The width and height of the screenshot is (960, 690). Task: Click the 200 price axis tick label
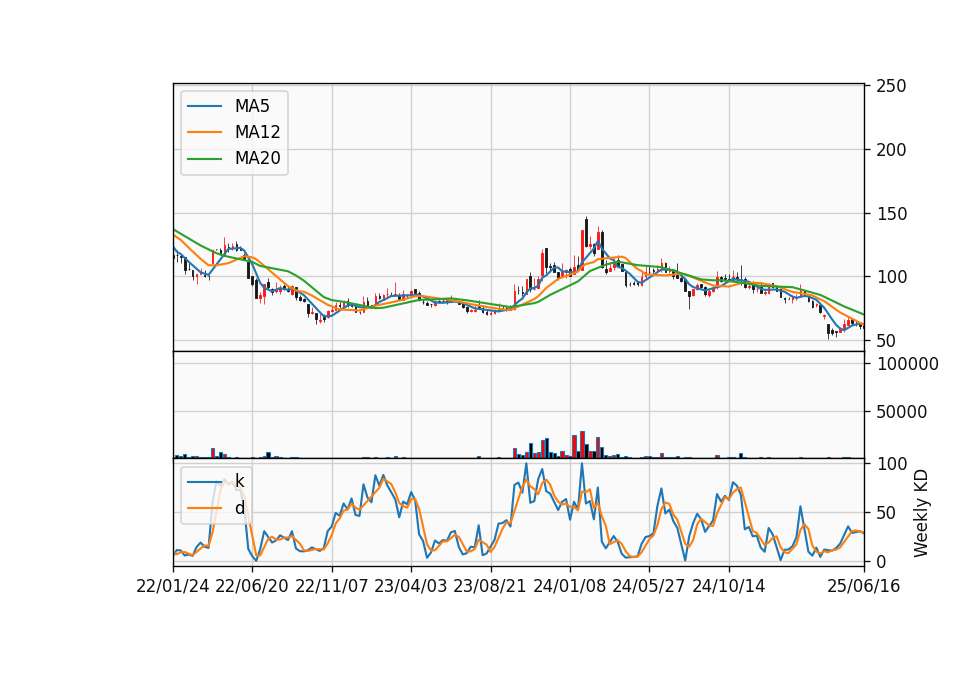(x=891, y=149)
